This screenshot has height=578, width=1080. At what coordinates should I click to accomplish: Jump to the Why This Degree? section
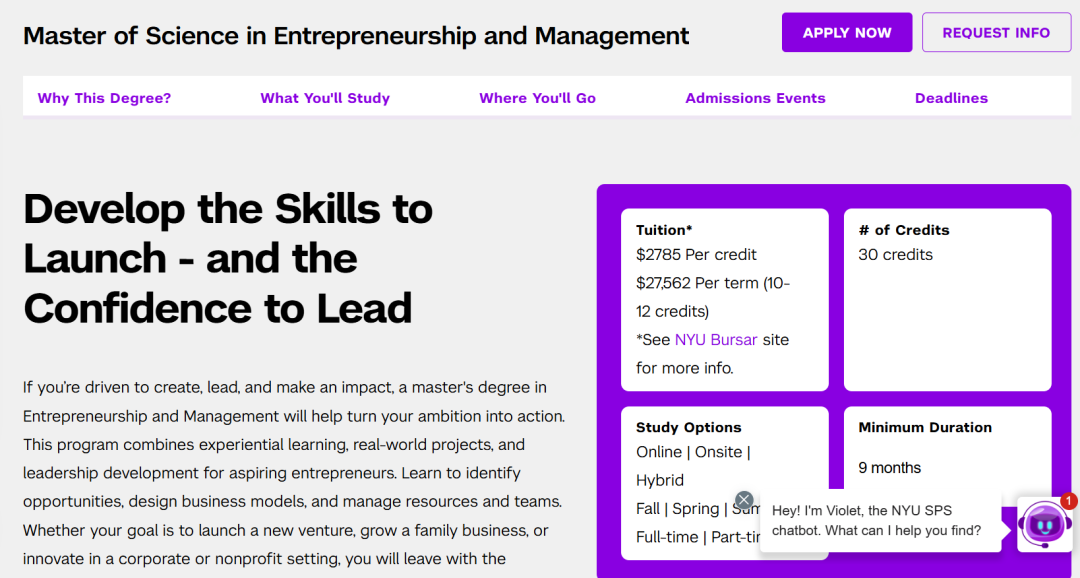(x=104, y=98)
